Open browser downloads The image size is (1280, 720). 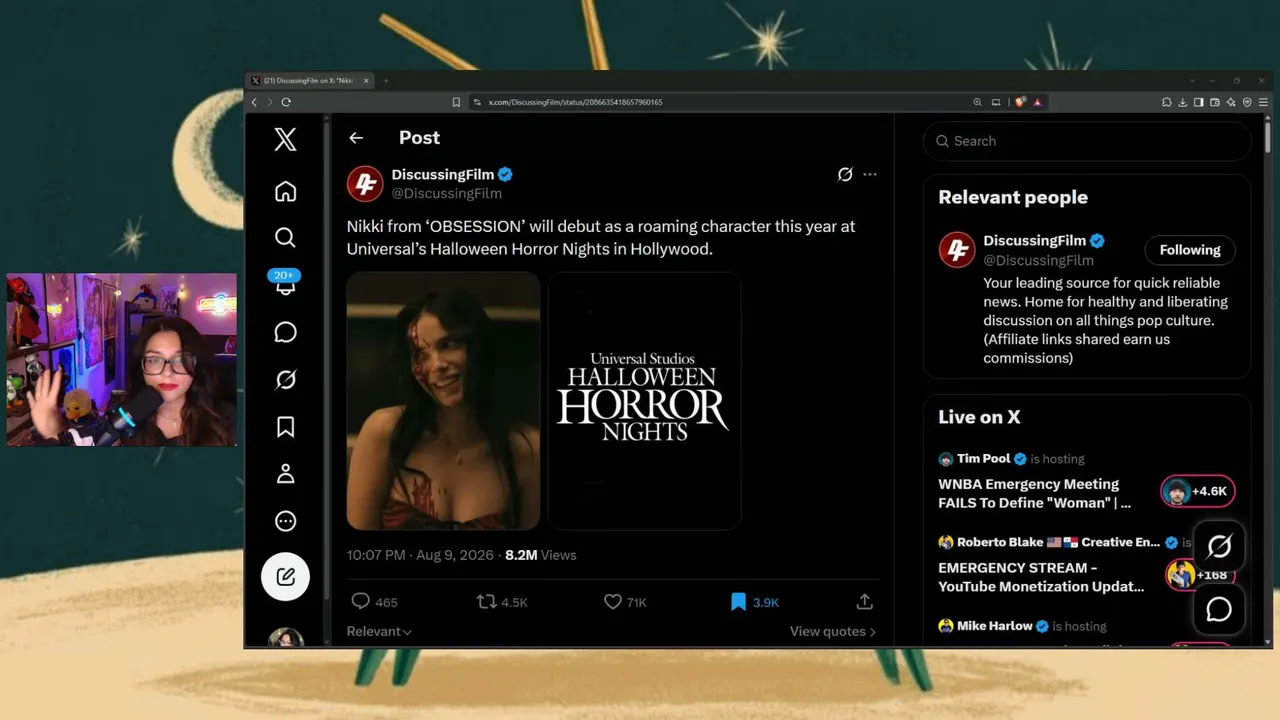[x=1183, y=102]
